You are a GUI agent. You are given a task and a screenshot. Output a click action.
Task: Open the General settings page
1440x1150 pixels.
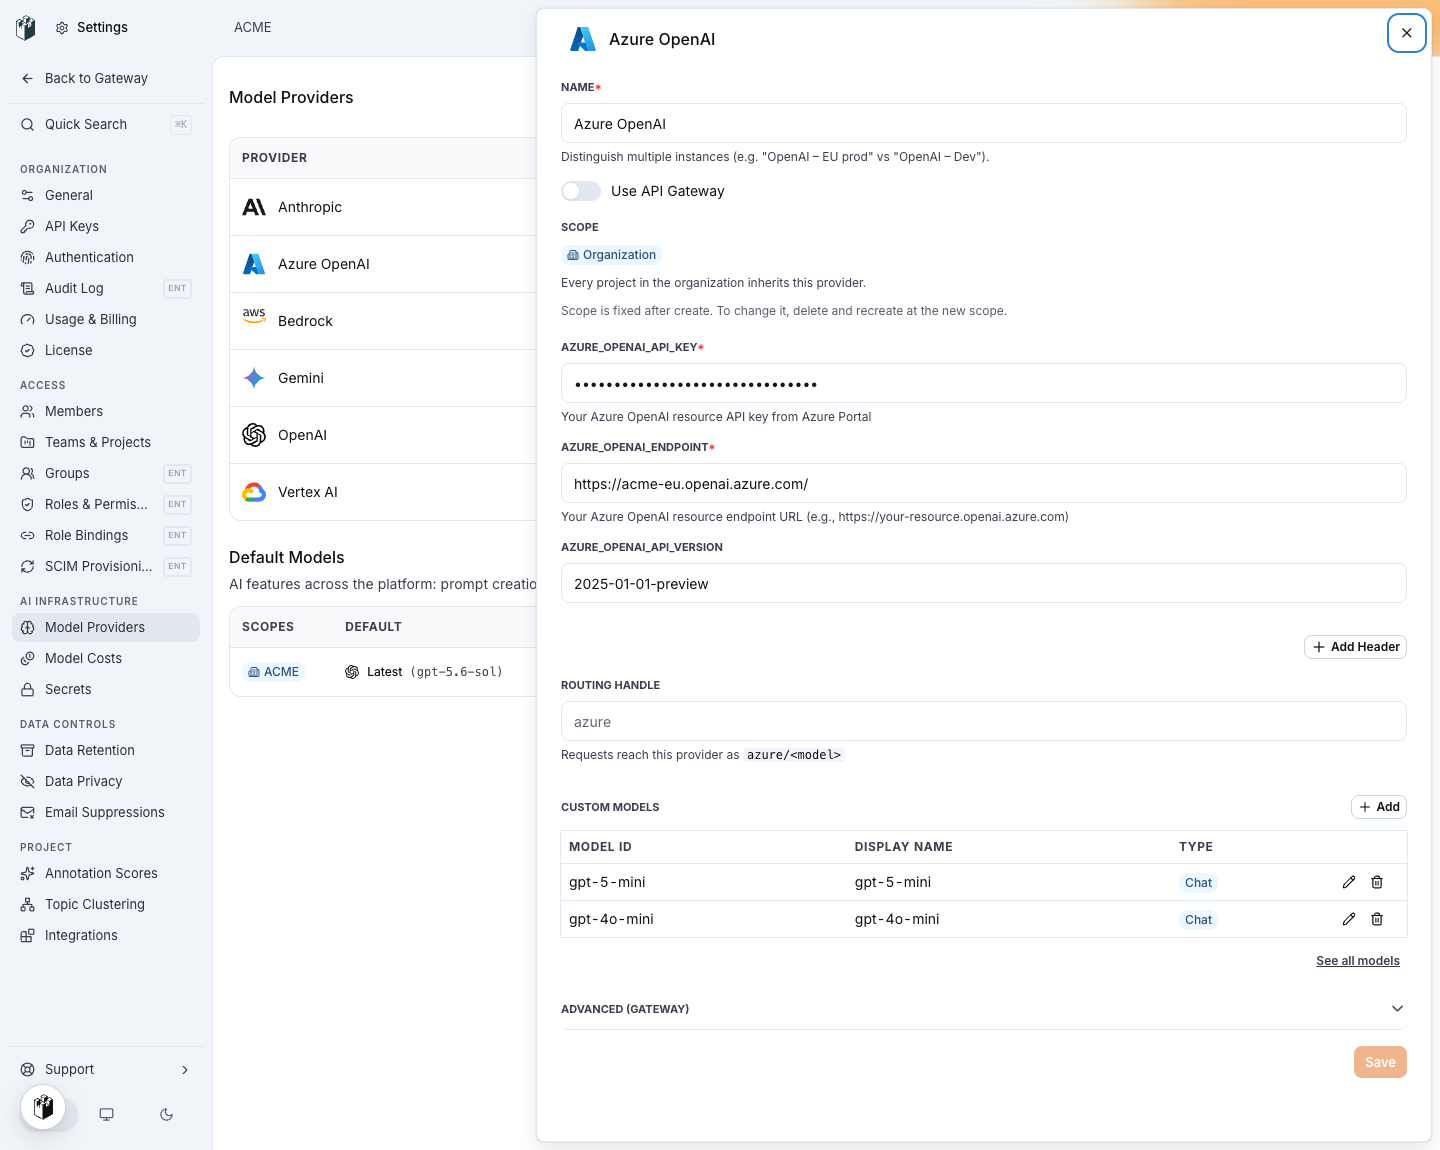pos(105,195)
